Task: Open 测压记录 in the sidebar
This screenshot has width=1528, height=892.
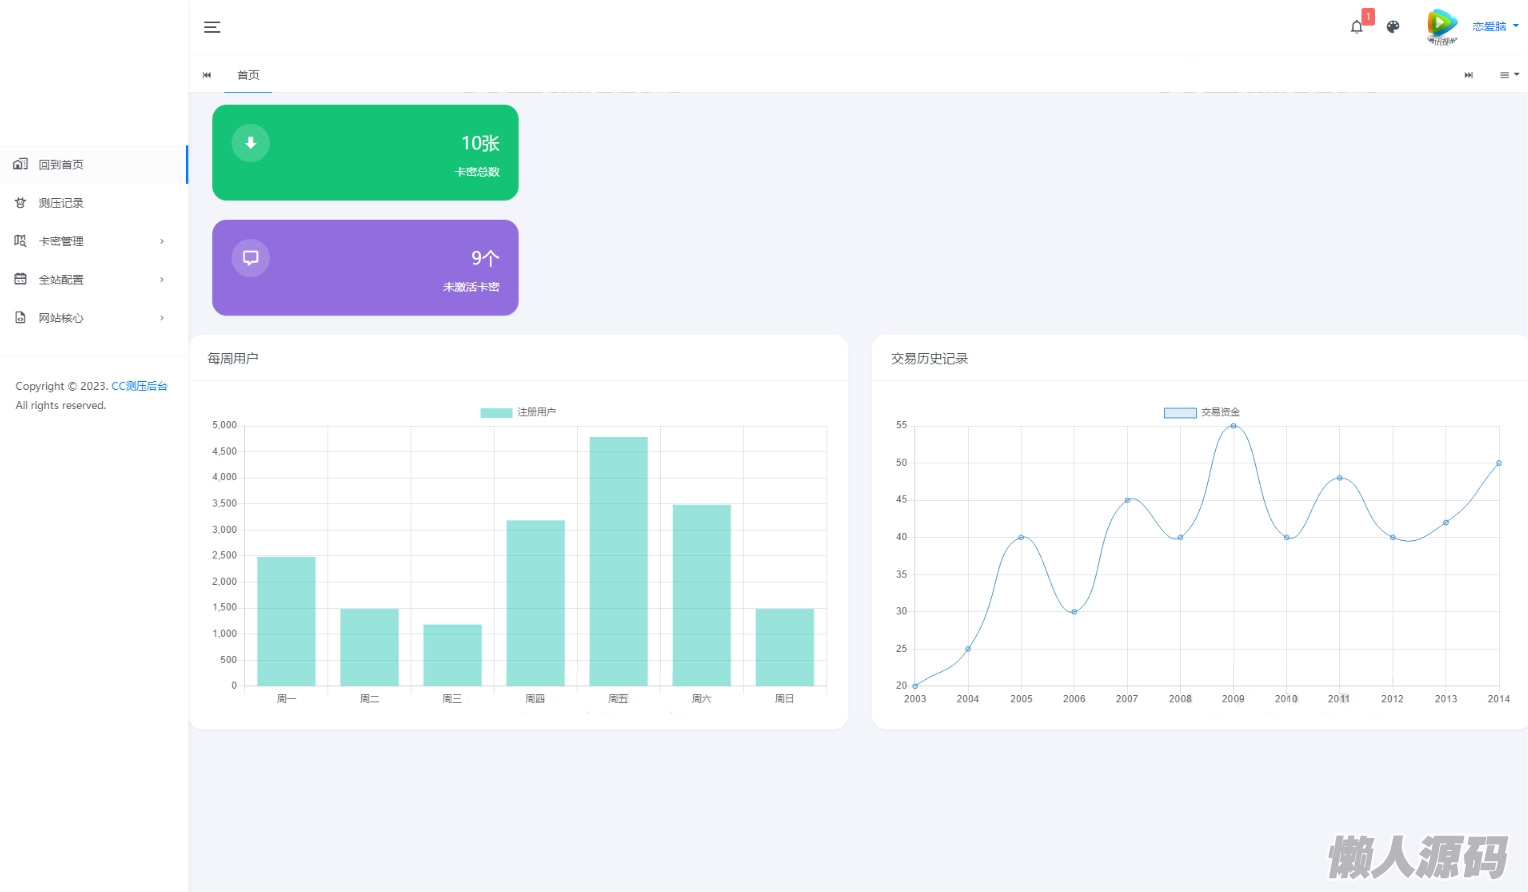Action: pos(94,203)
